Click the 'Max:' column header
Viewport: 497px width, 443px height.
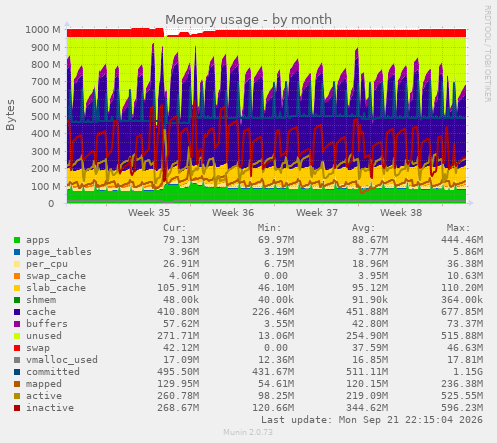click(x=458, y=228)
